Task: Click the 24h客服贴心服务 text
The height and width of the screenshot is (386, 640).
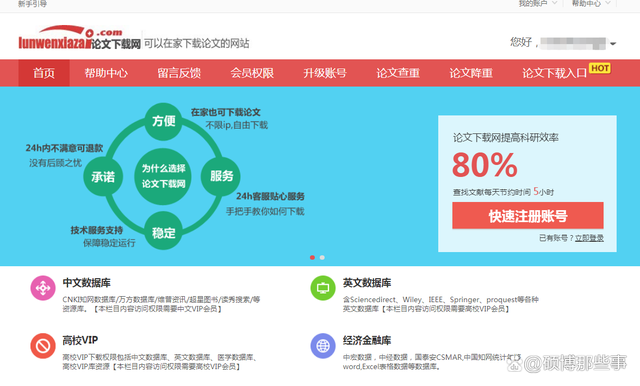Action: point(270,196)
